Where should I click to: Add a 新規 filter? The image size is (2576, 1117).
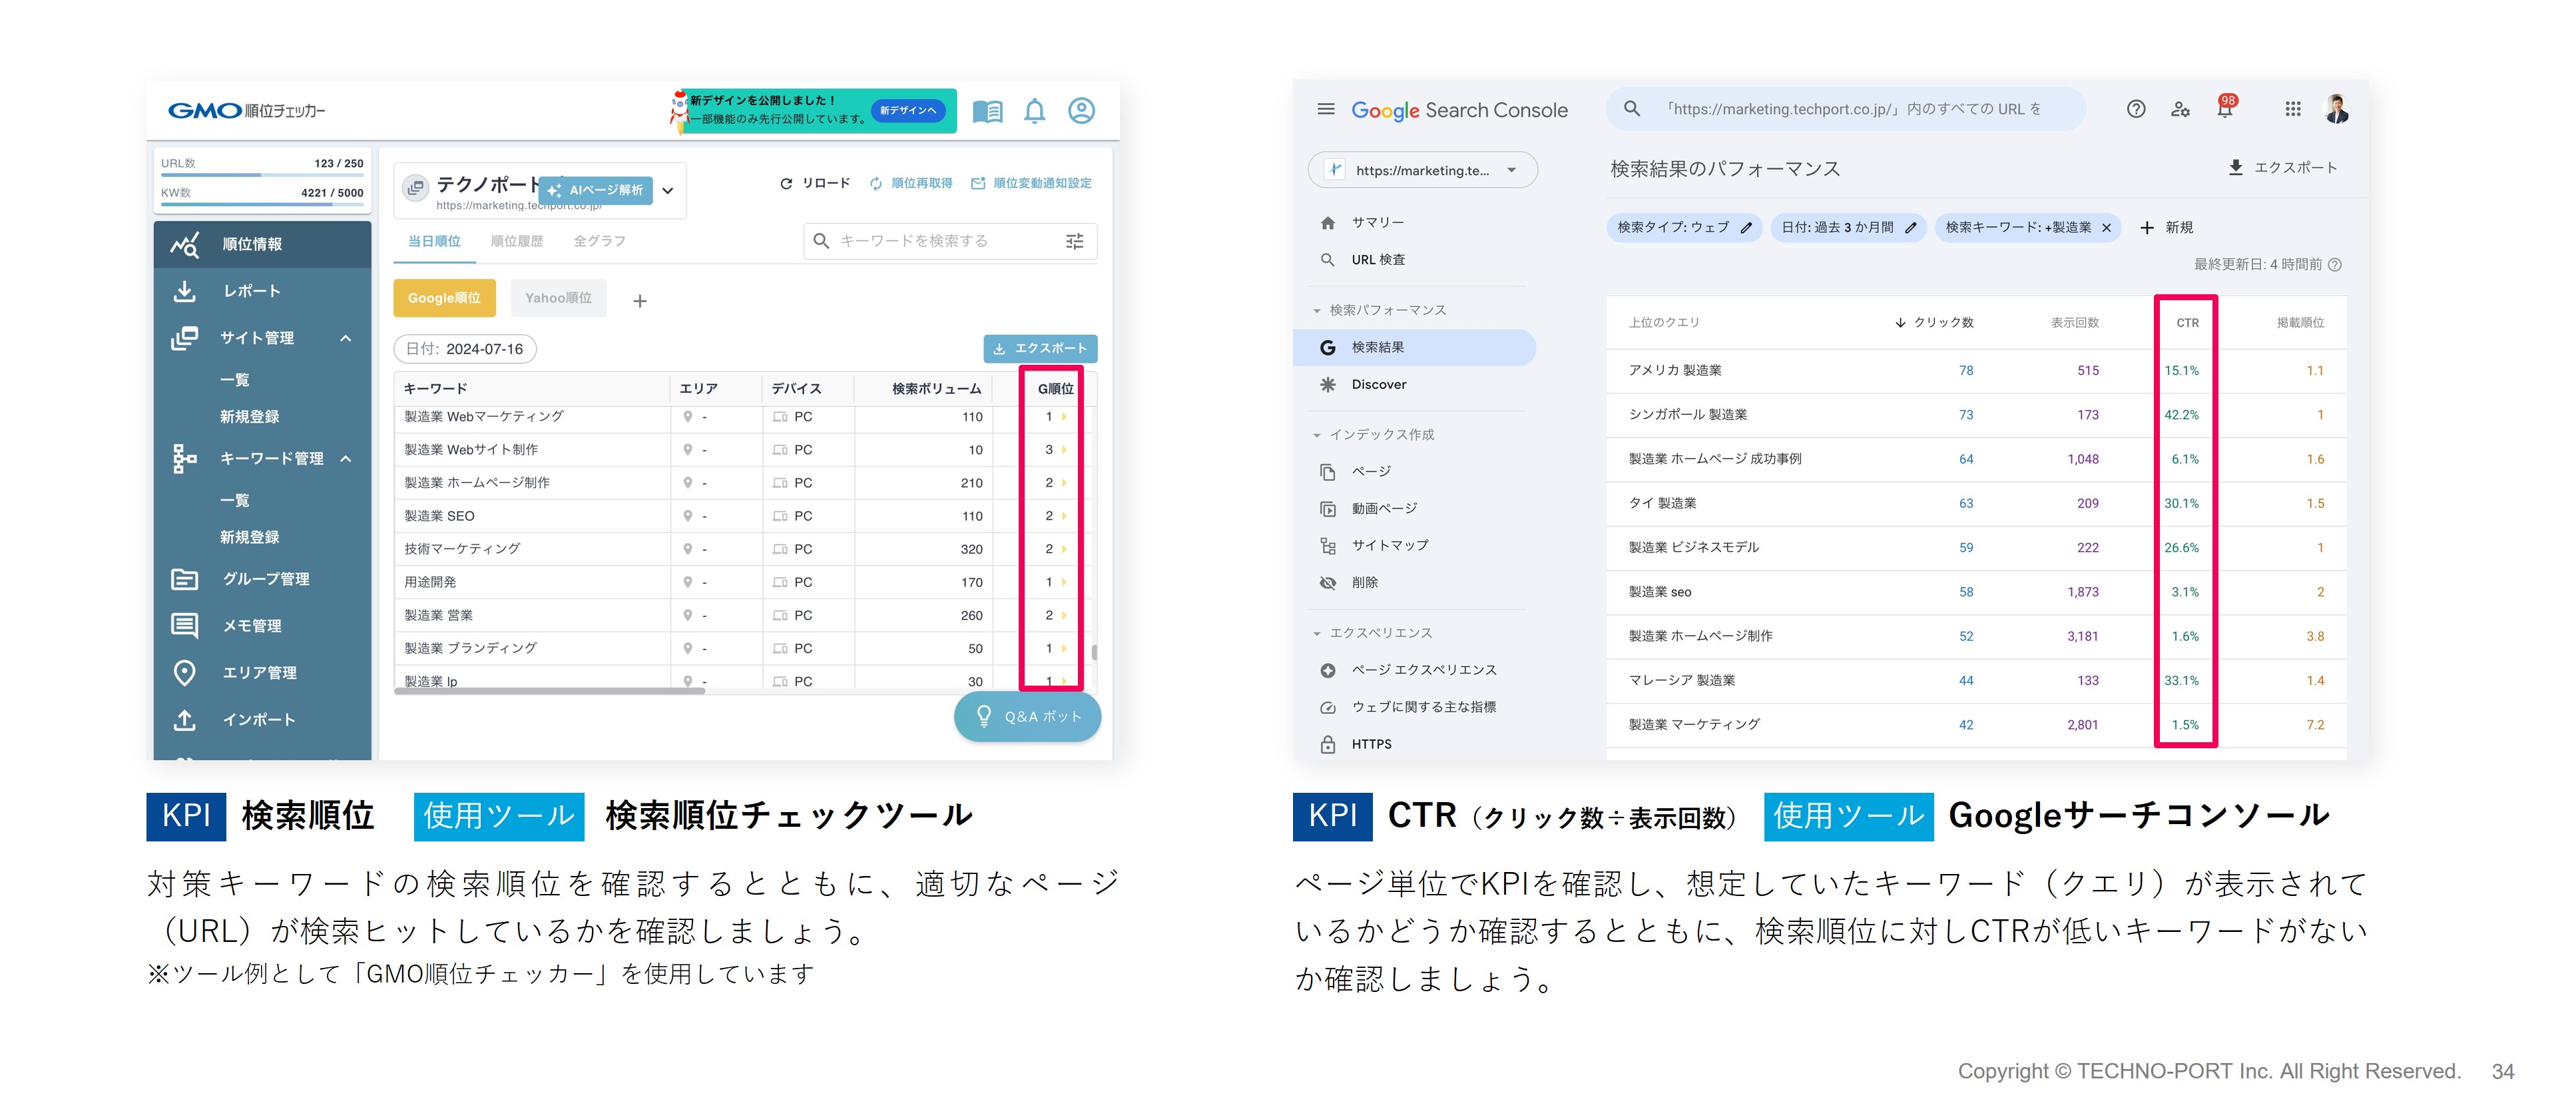[x=2166, y=228]
